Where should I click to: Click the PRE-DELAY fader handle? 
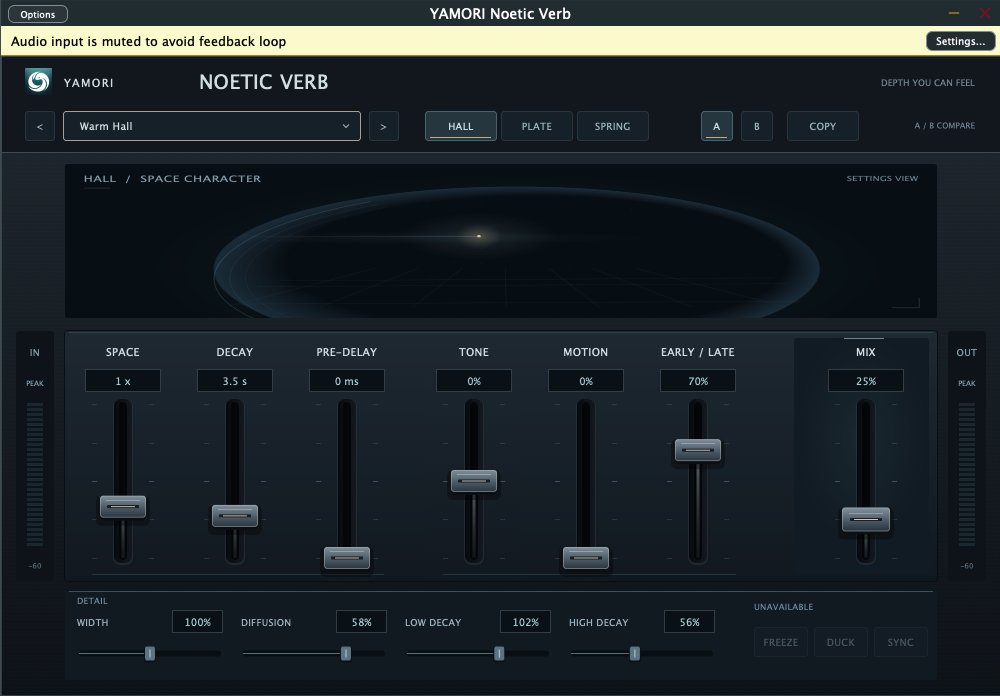click(x=347, y=558)
